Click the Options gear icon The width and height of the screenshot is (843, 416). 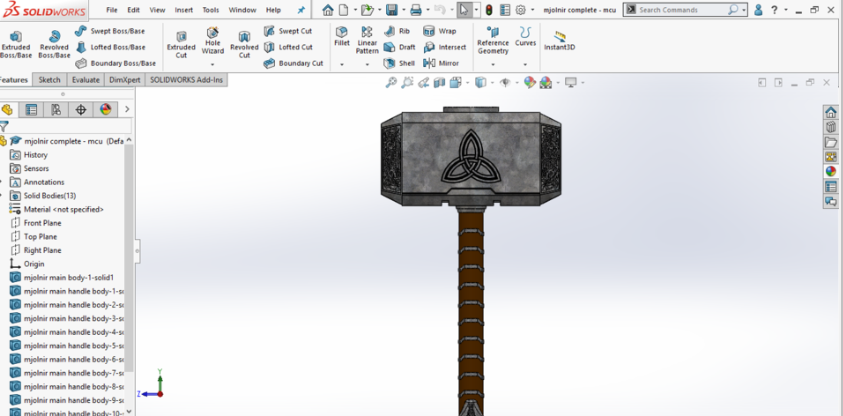[520, 10]
